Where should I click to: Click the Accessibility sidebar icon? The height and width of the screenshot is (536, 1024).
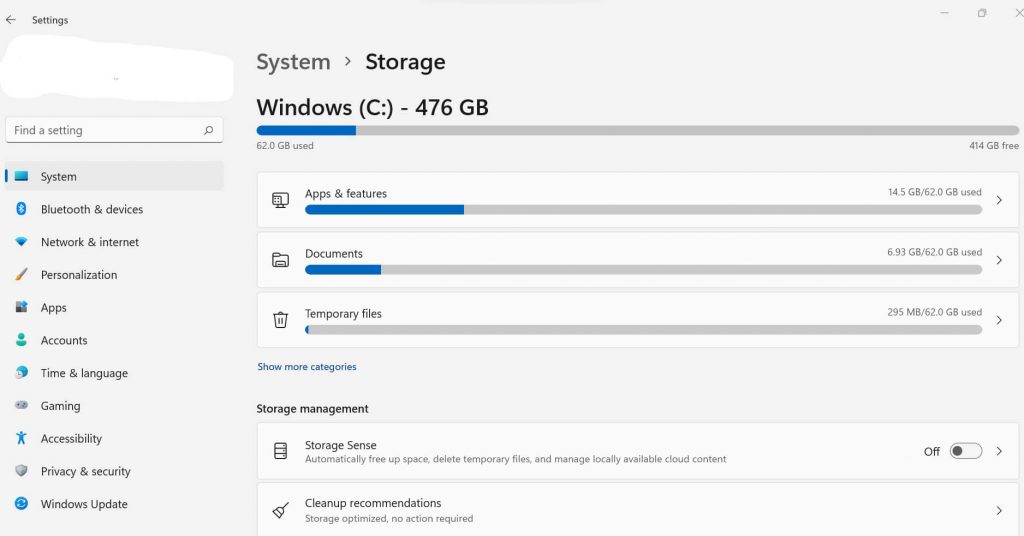coord(21,438)
